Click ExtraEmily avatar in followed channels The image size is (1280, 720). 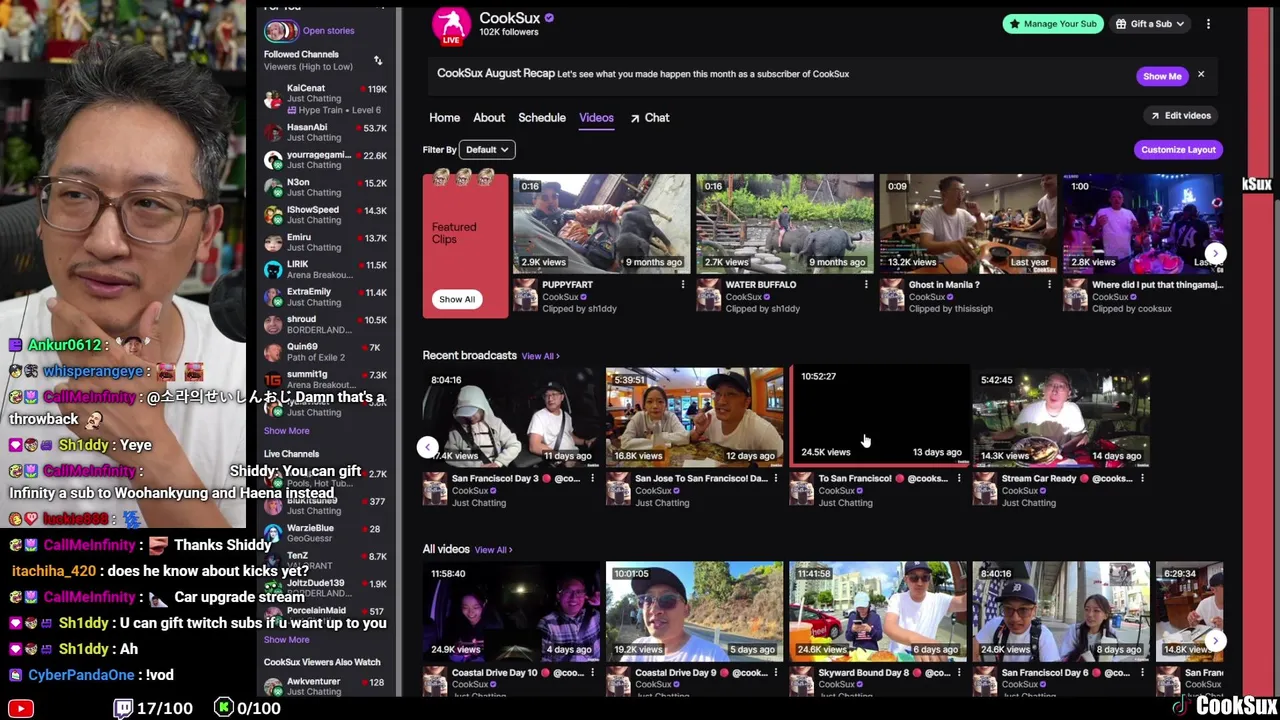273,297
